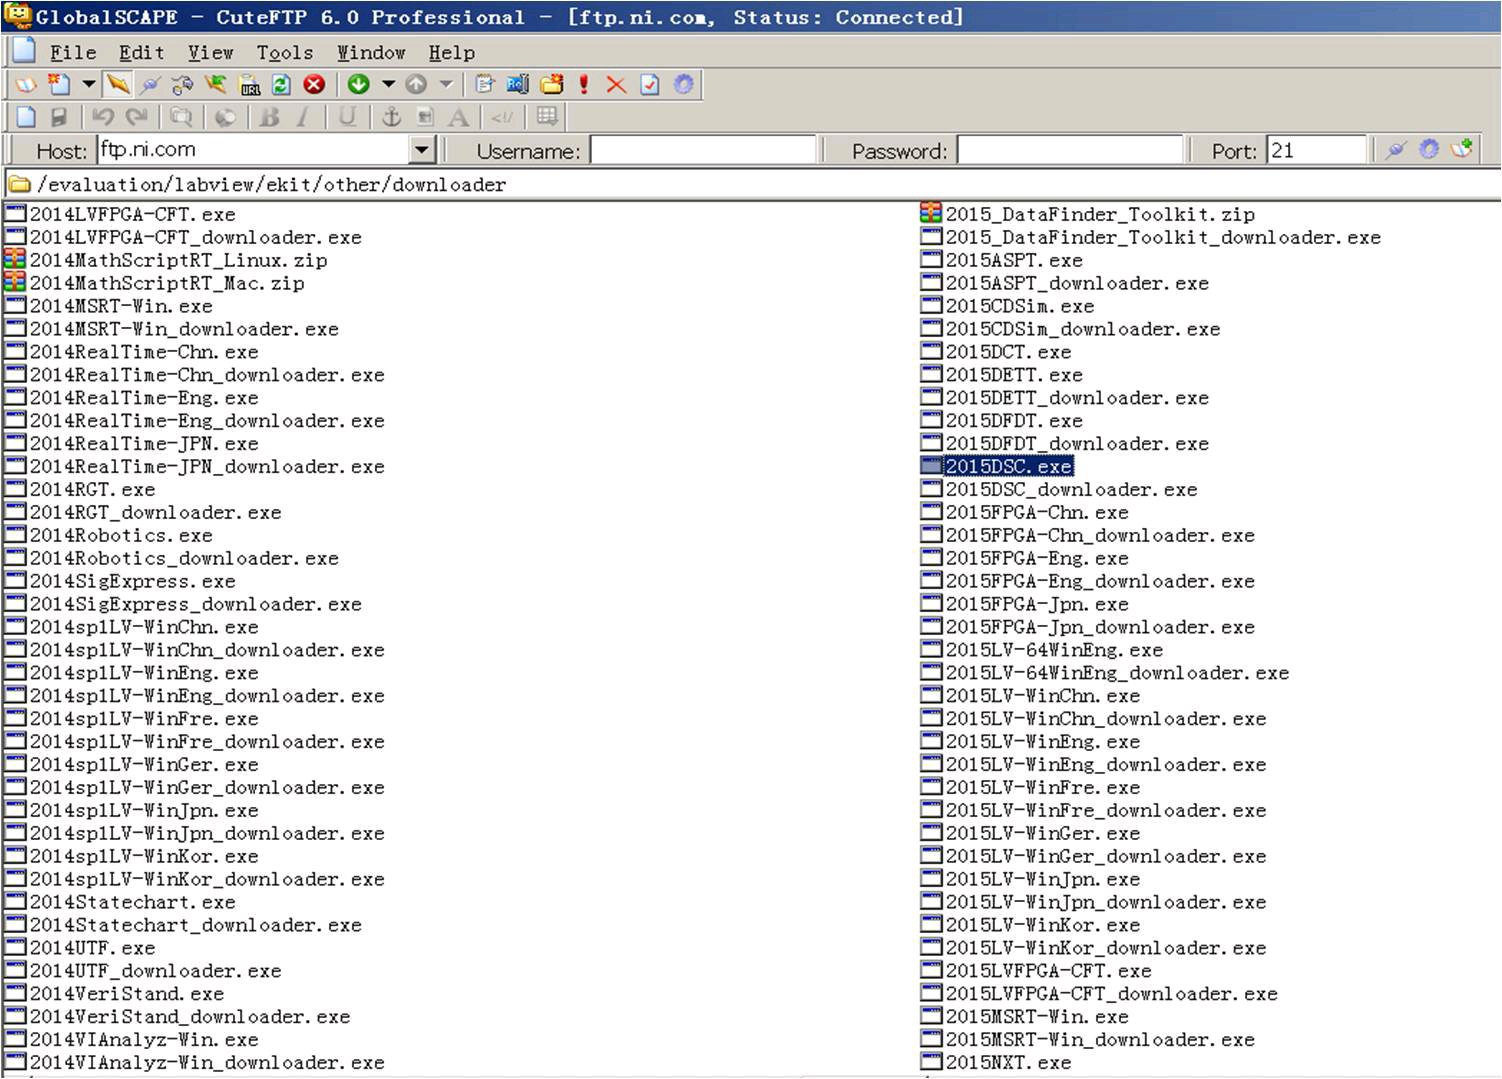Viewport: 1502px width, 1079px height.
Task: Click the Italic formatting icon
Action: [x=302, y=117]
